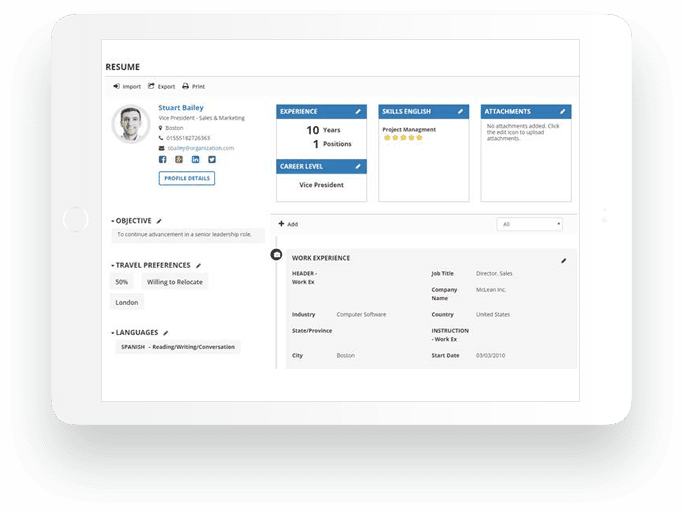Edit the Experience card
The height and width of the screenshot is (513, 683).
click(358, 111)
